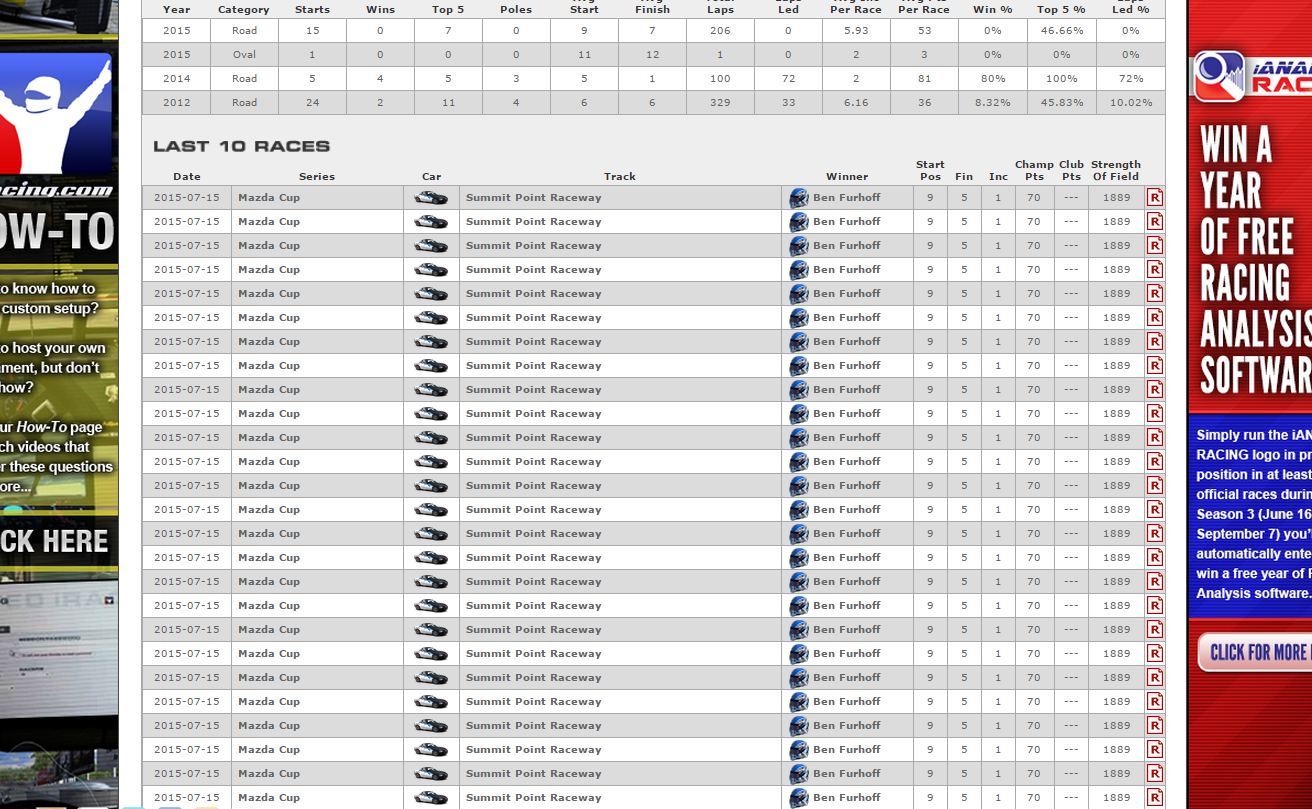Image resolution: width=1312 pixels, height=809 pixels.
Task: Open results icon in bottom visible race row
Action: pyautogui.click(x=1154, y=797)
